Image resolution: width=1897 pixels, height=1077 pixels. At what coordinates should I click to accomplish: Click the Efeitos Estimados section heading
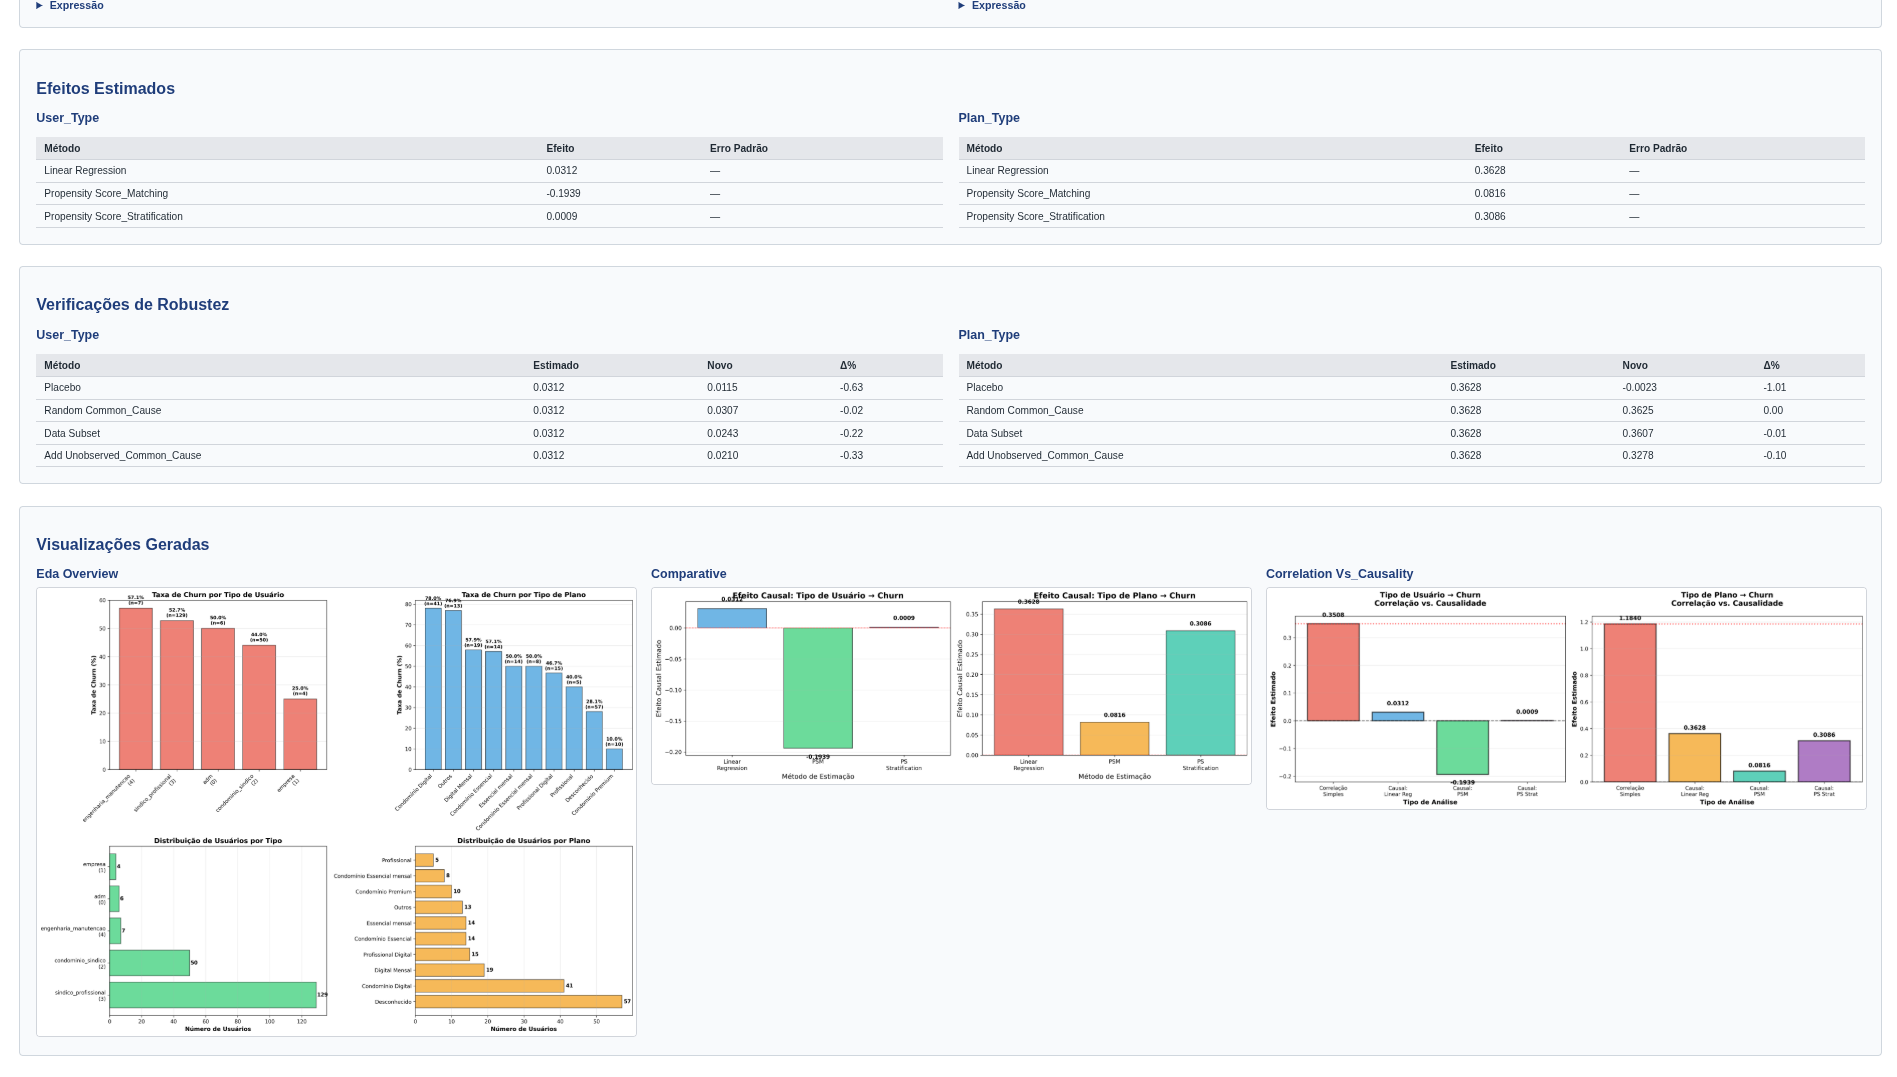coord(105,89)
